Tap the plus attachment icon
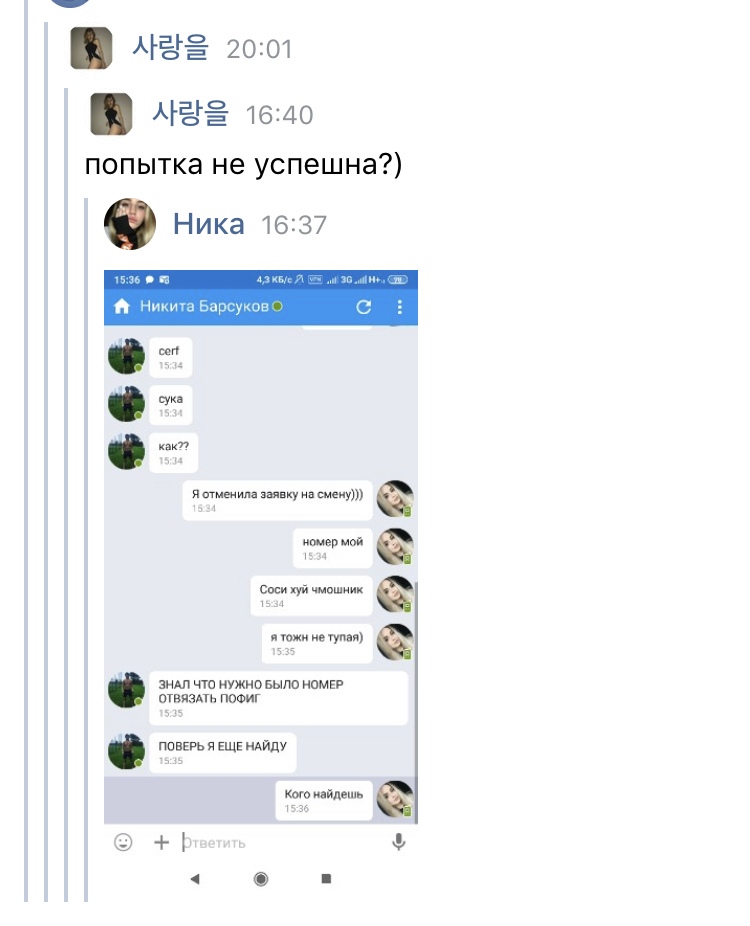This screenshot has height=926, width=750. tap(161, 842)
